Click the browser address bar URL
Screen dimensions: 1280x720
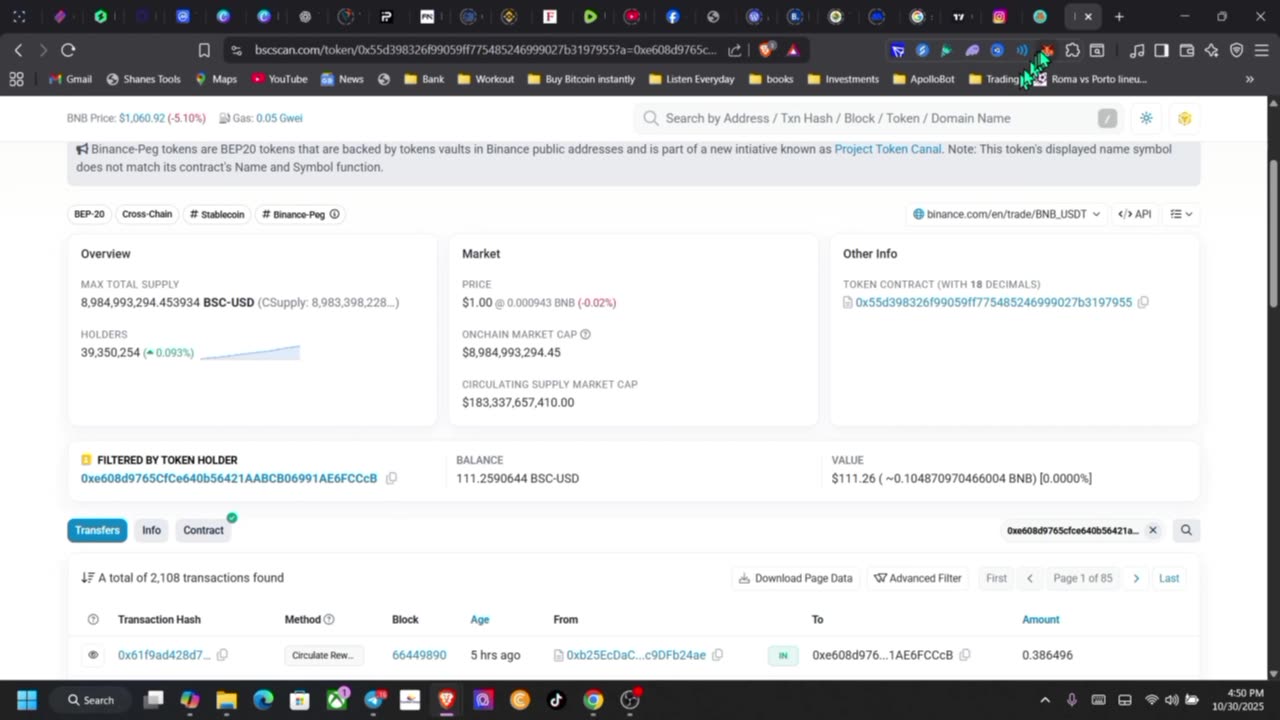[485, 50]
